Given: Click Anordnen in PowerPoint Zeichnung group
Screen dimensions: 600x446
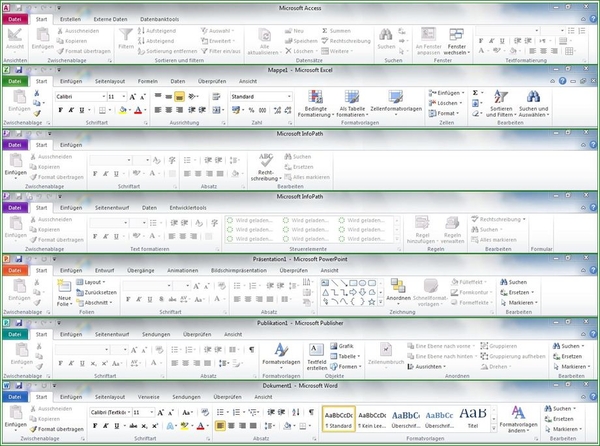Looking at the screenshot, I should pos(398,291).
